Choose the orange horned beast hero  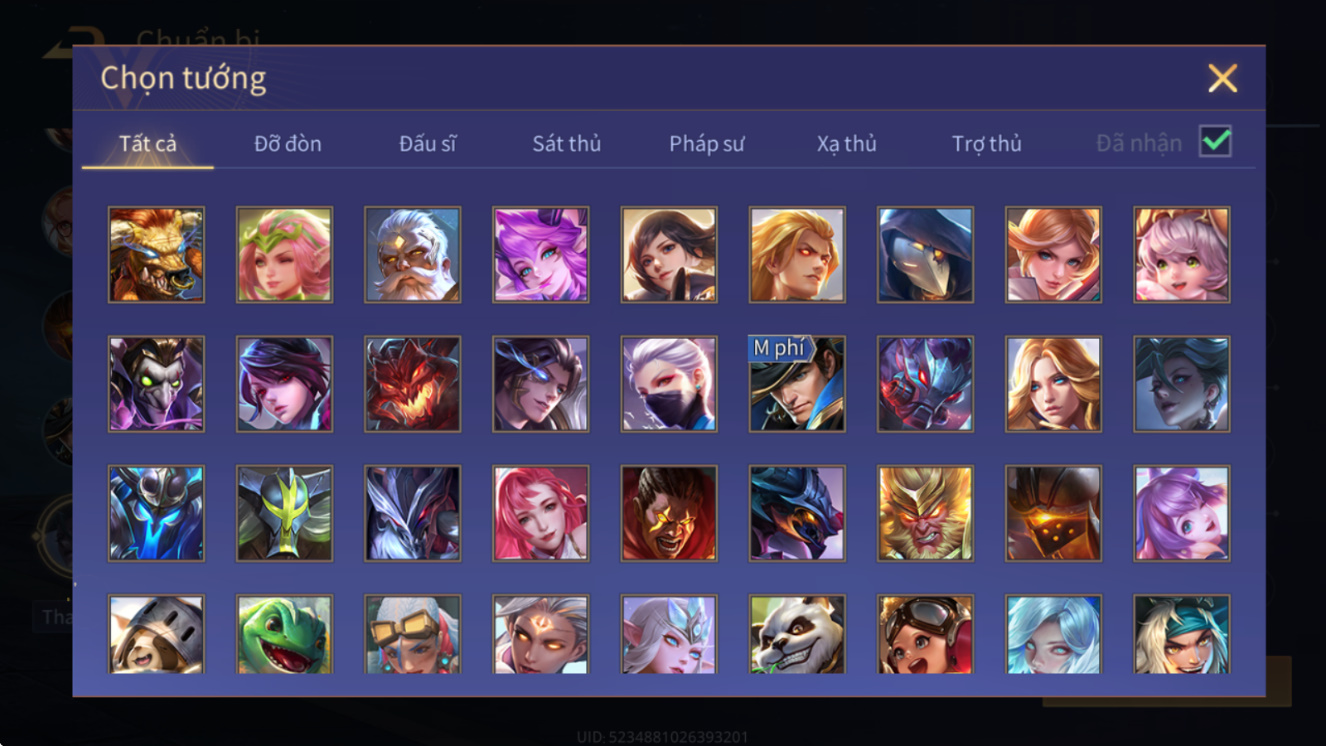[x=156, y=255]
